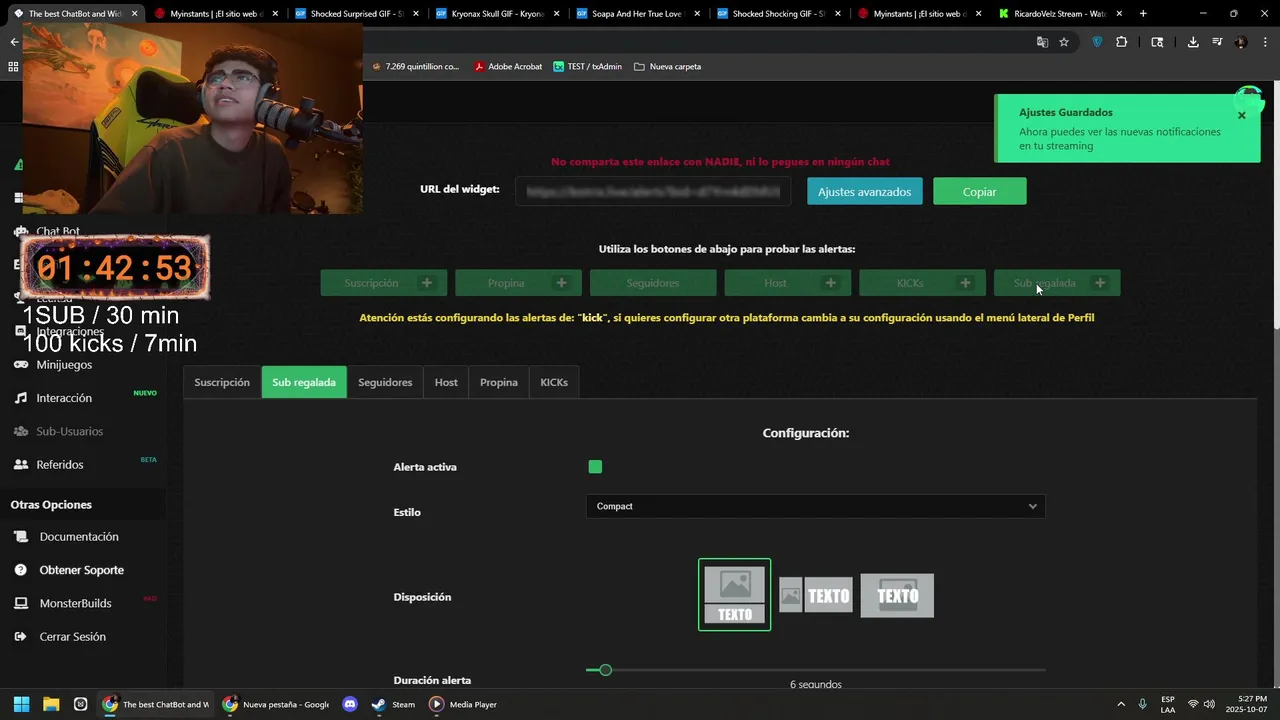Click Cerrar Sesión in the sidebar
The width and height of the screenshot is (1280, 720).
pyautogui.click(x=72, y=637)
